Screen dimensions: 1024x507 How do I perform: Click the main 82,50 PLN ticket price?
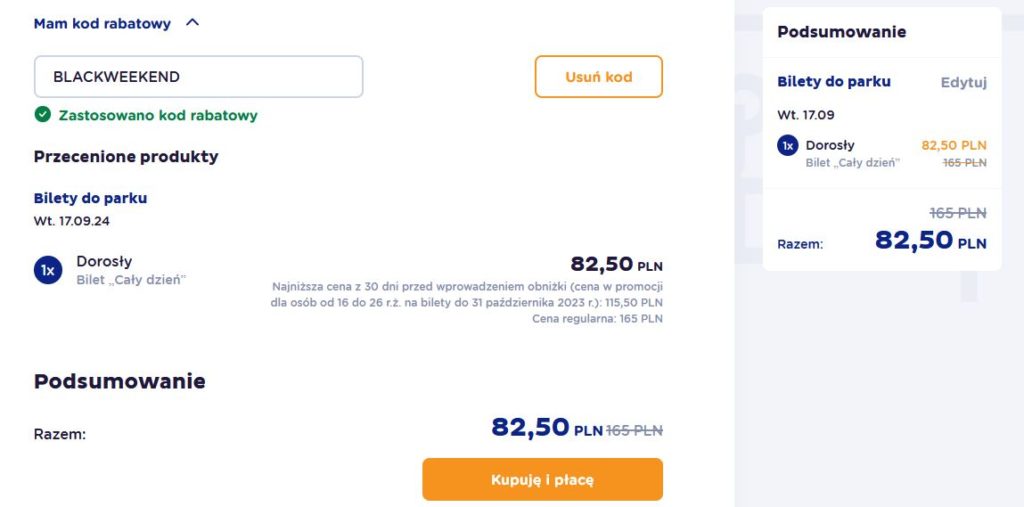616,264
